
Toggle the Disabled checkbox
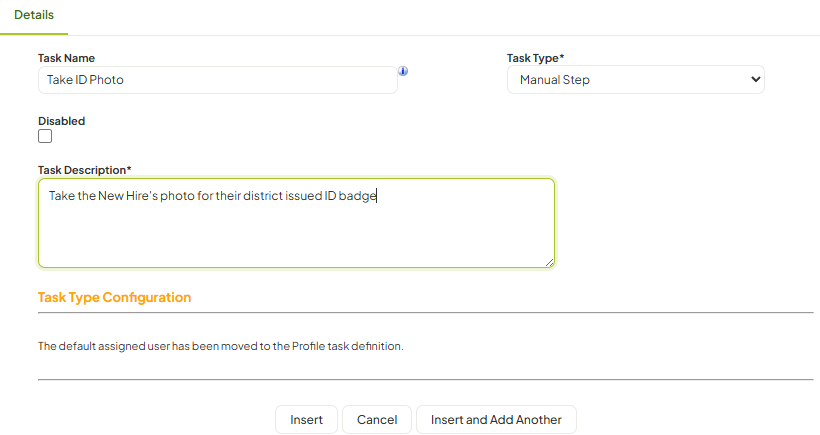tap(45, 136)
